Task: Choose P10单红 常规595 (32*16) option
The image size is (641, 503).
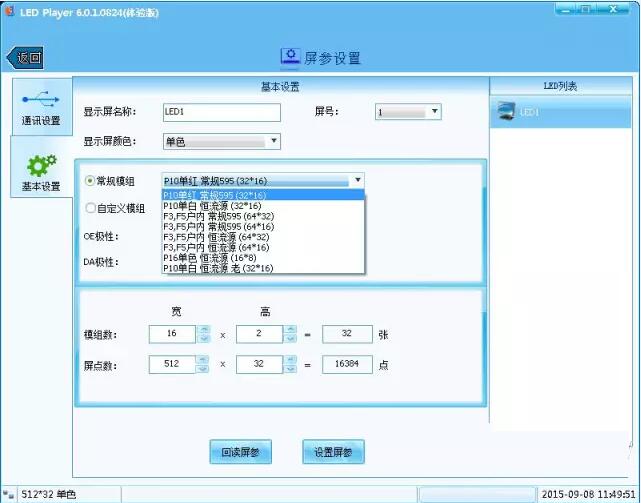Action: tap(263, 195)
